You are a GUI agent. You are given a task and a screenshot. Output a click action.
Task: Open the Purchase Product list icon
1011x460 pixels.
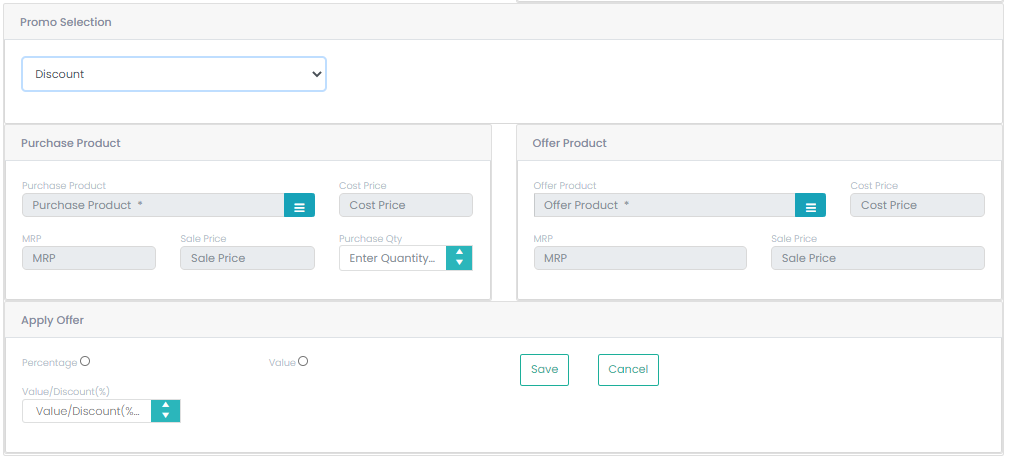pos(299,205)
